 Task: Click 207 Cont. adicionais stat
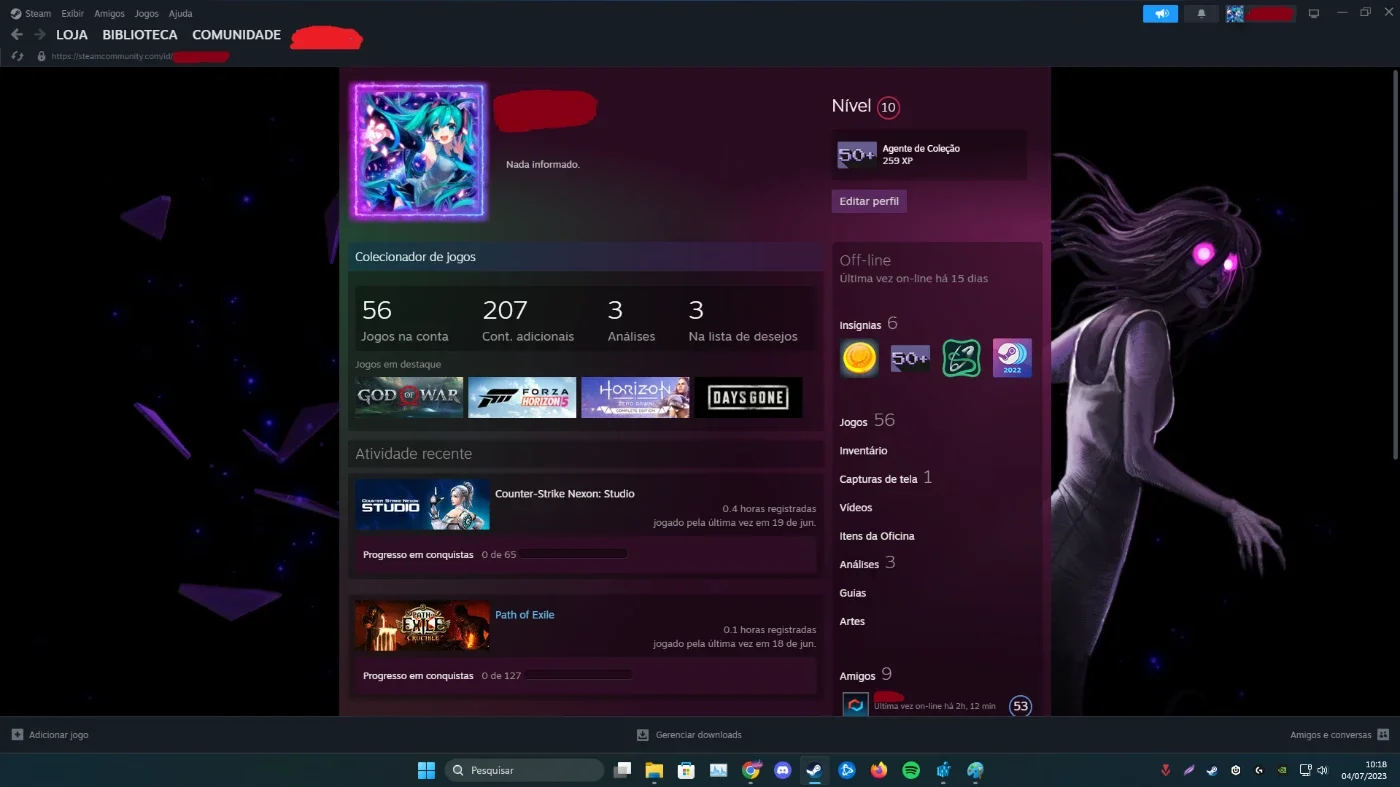point(528,320)
